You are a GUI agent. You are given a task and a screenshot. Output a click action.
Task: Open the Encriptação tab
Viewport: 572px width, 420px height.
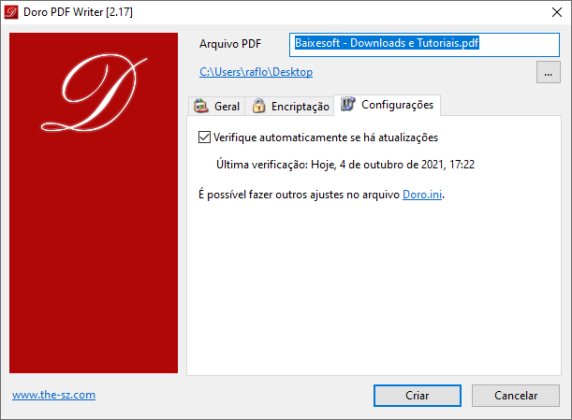click(x=290, y=106)
